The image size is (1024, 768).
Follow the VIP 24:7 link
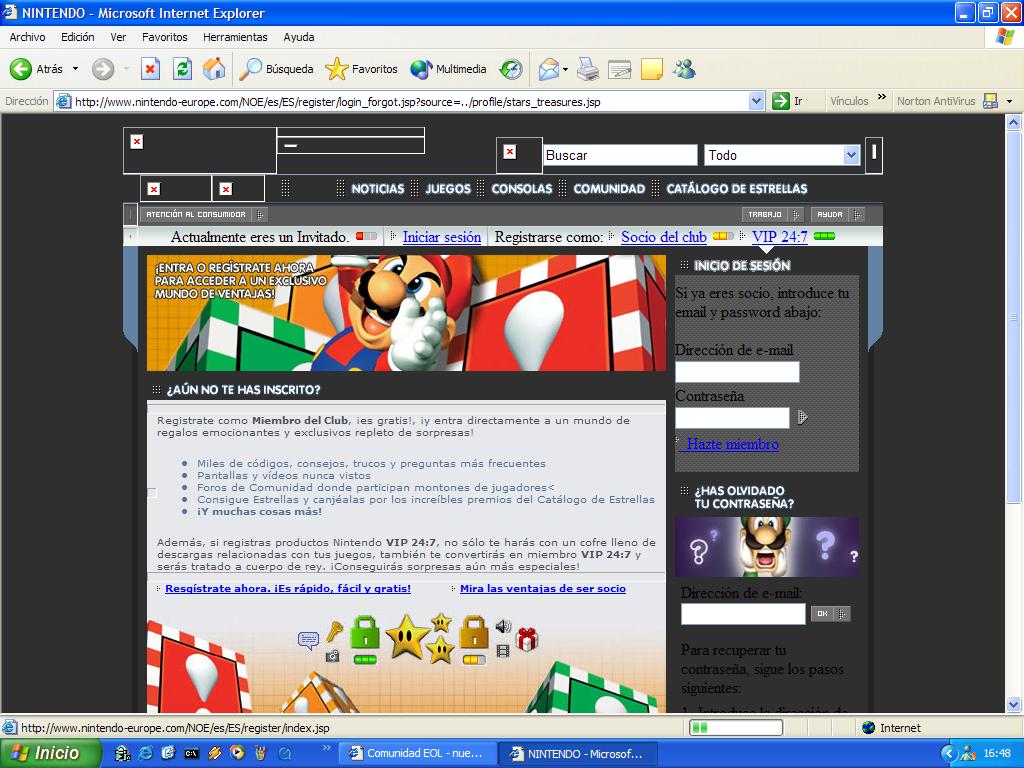click(x=780, y=237)
